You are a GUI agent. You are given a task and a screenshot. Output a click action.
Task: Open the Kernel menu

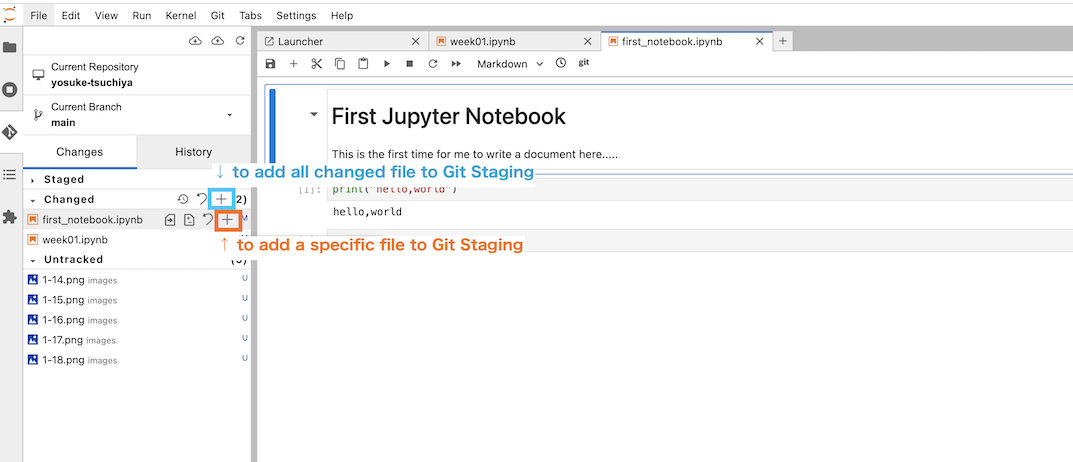click(182, 16)
